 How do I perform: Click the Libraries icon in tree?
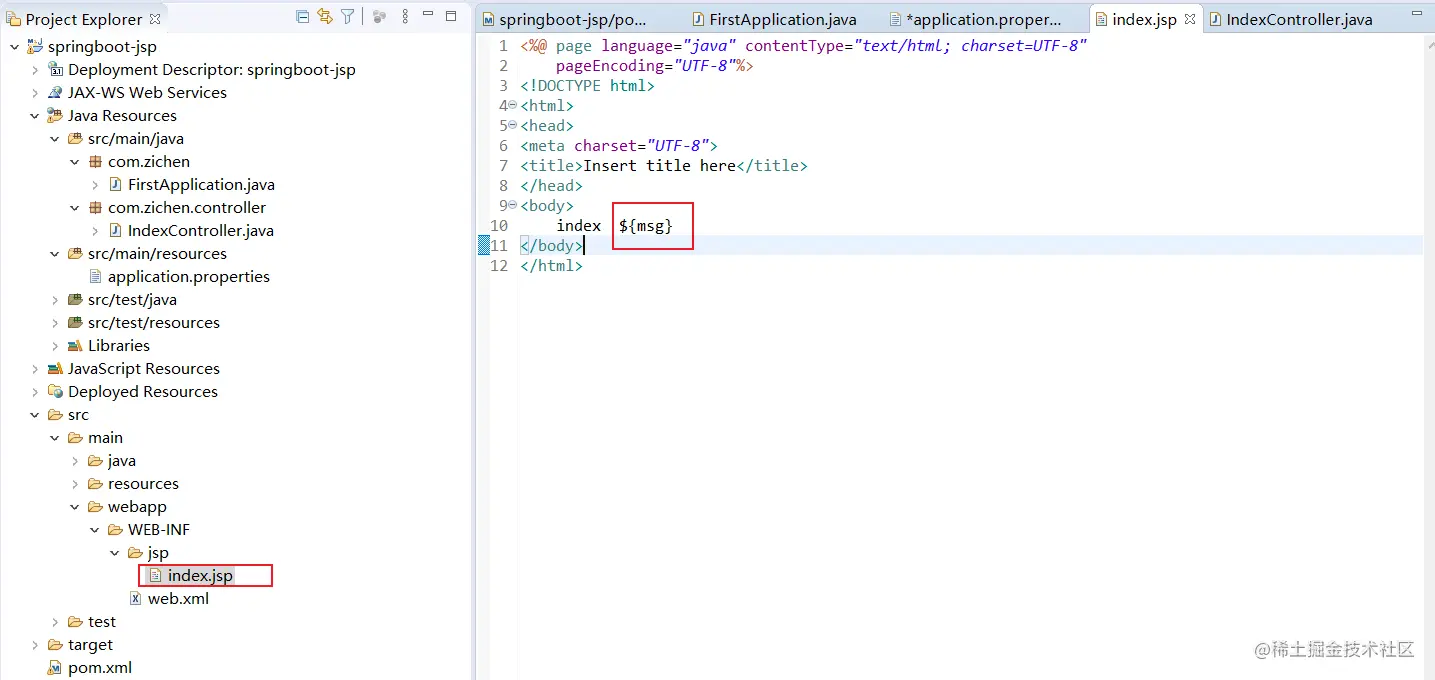click(x=76, y=346)
